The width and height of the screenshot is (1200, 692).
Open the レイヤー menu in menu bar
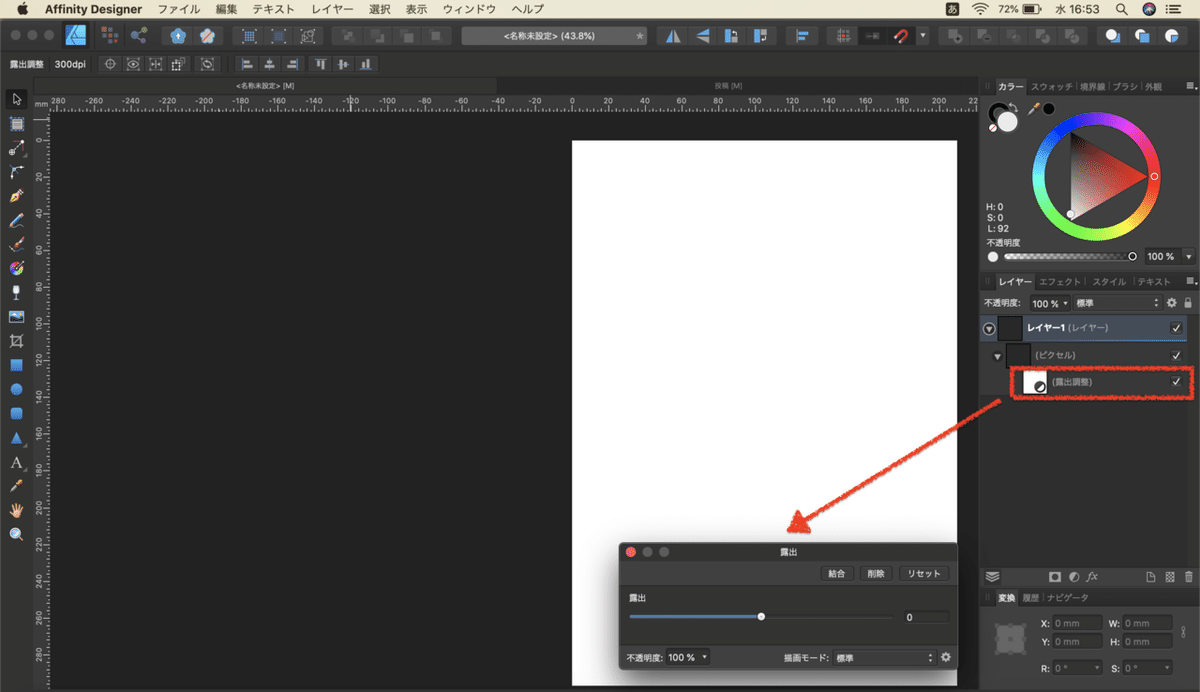(x=332, y=8)
